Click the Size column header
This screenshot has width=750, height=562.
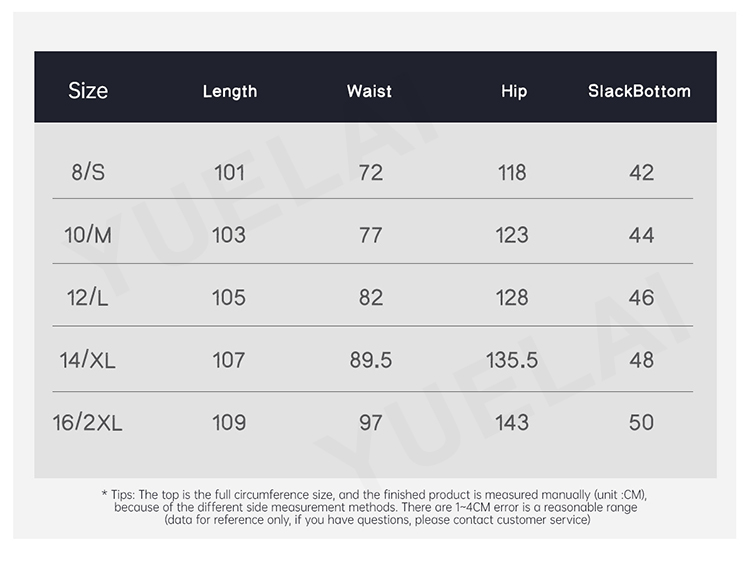[x=88, y=91]
